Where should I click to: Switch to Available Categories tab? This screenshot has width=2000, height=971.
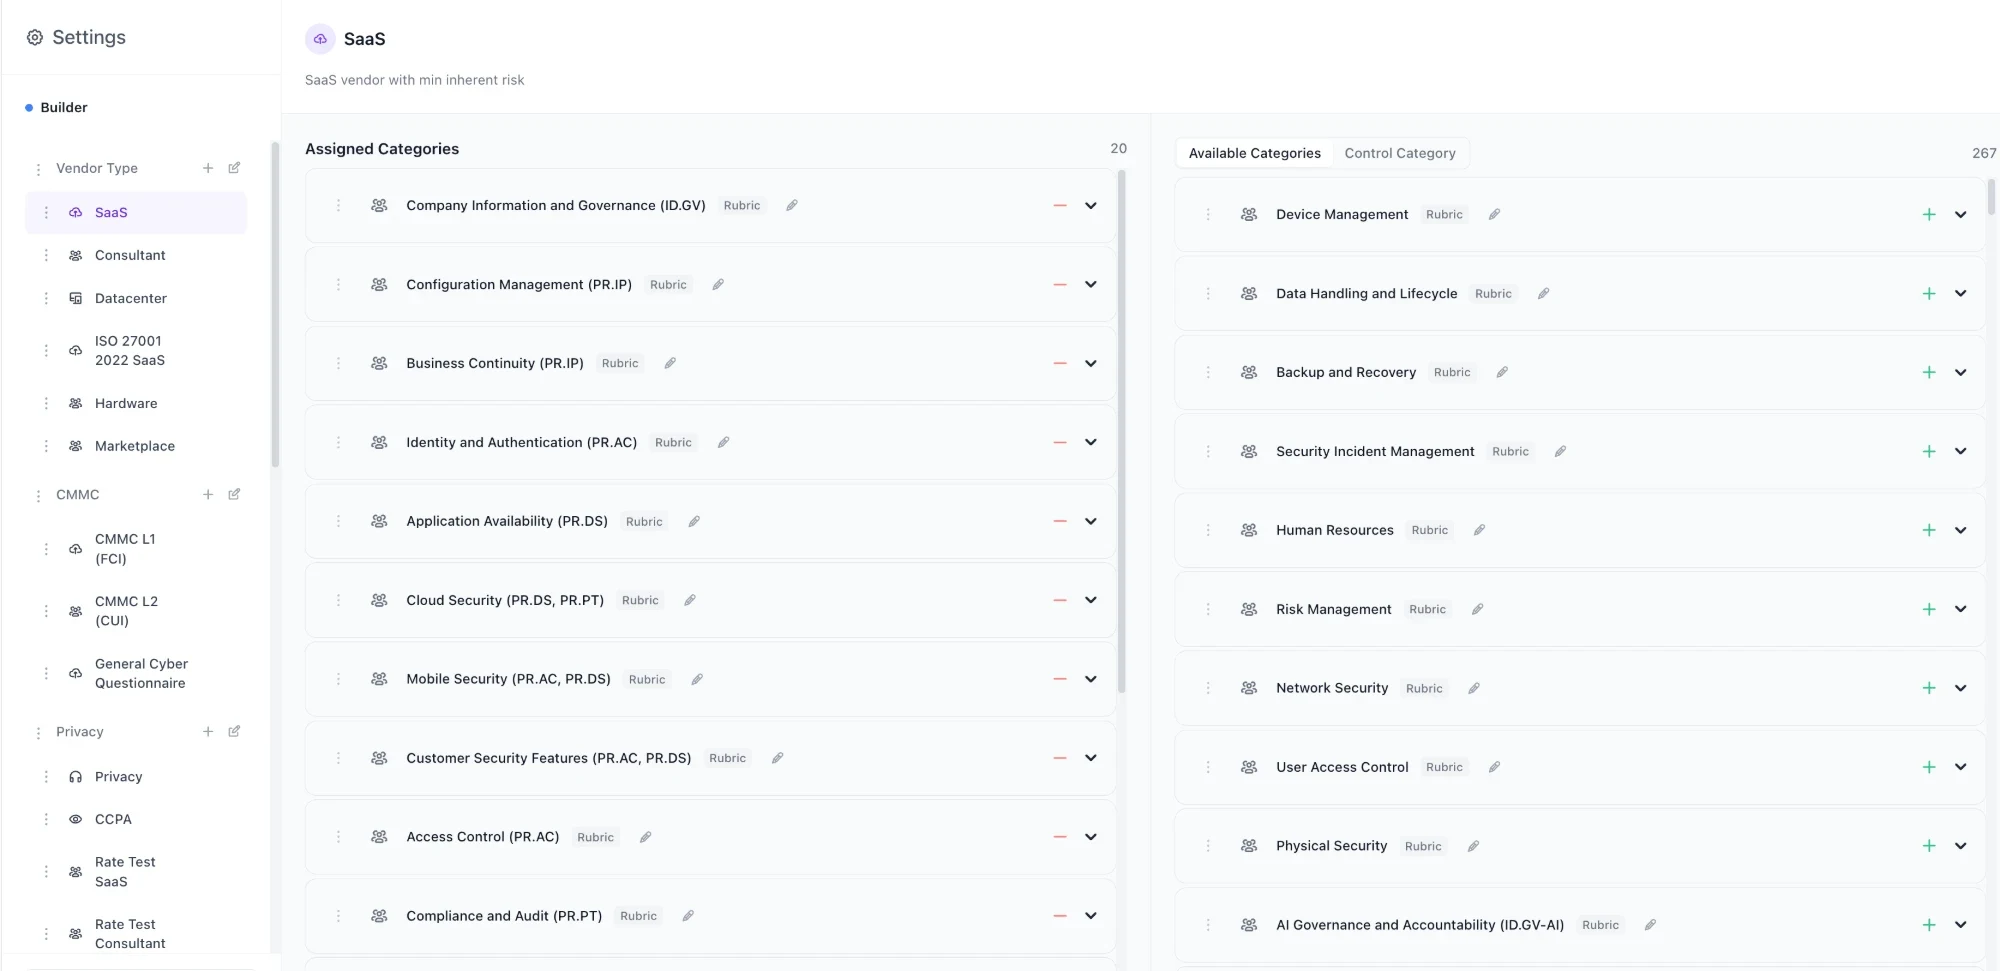coord(1254,153)
